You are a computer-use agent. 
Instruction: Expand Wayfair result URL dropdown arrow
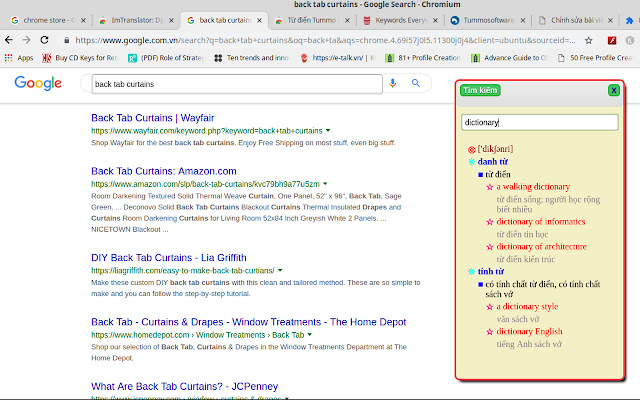[328, 131]
